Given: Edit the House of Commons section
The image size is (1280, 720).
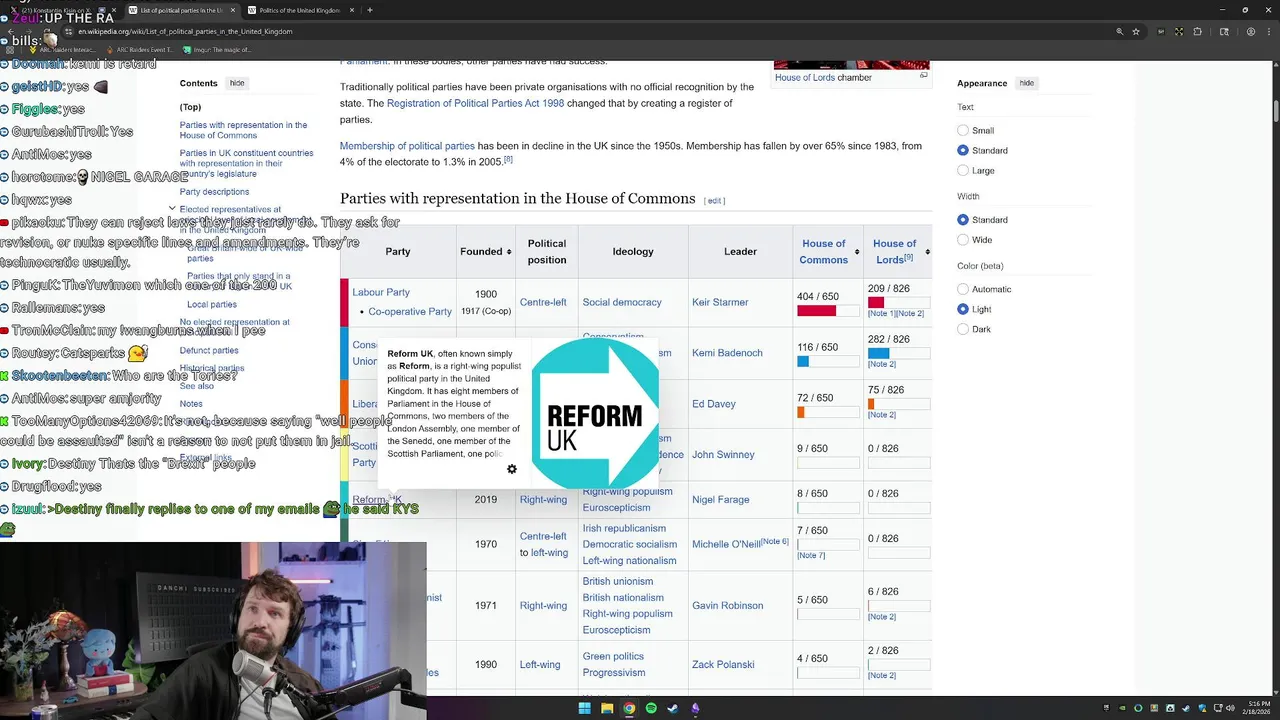Looking at the screenshot, I should point(714,200).
